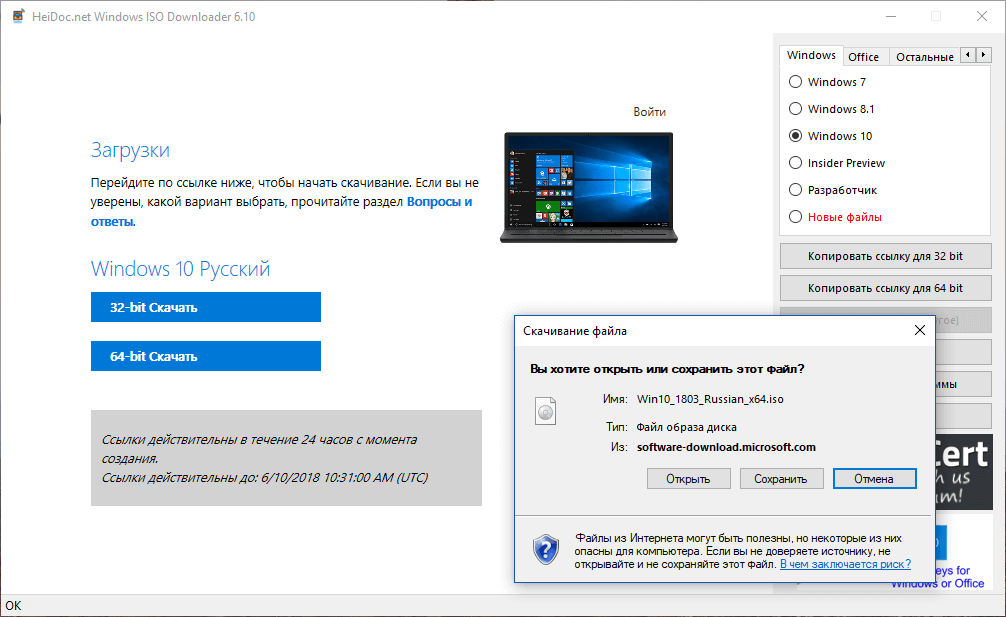Click the Войти sign-in link
The image size is (1006, 617).
[x=649, y=111]
